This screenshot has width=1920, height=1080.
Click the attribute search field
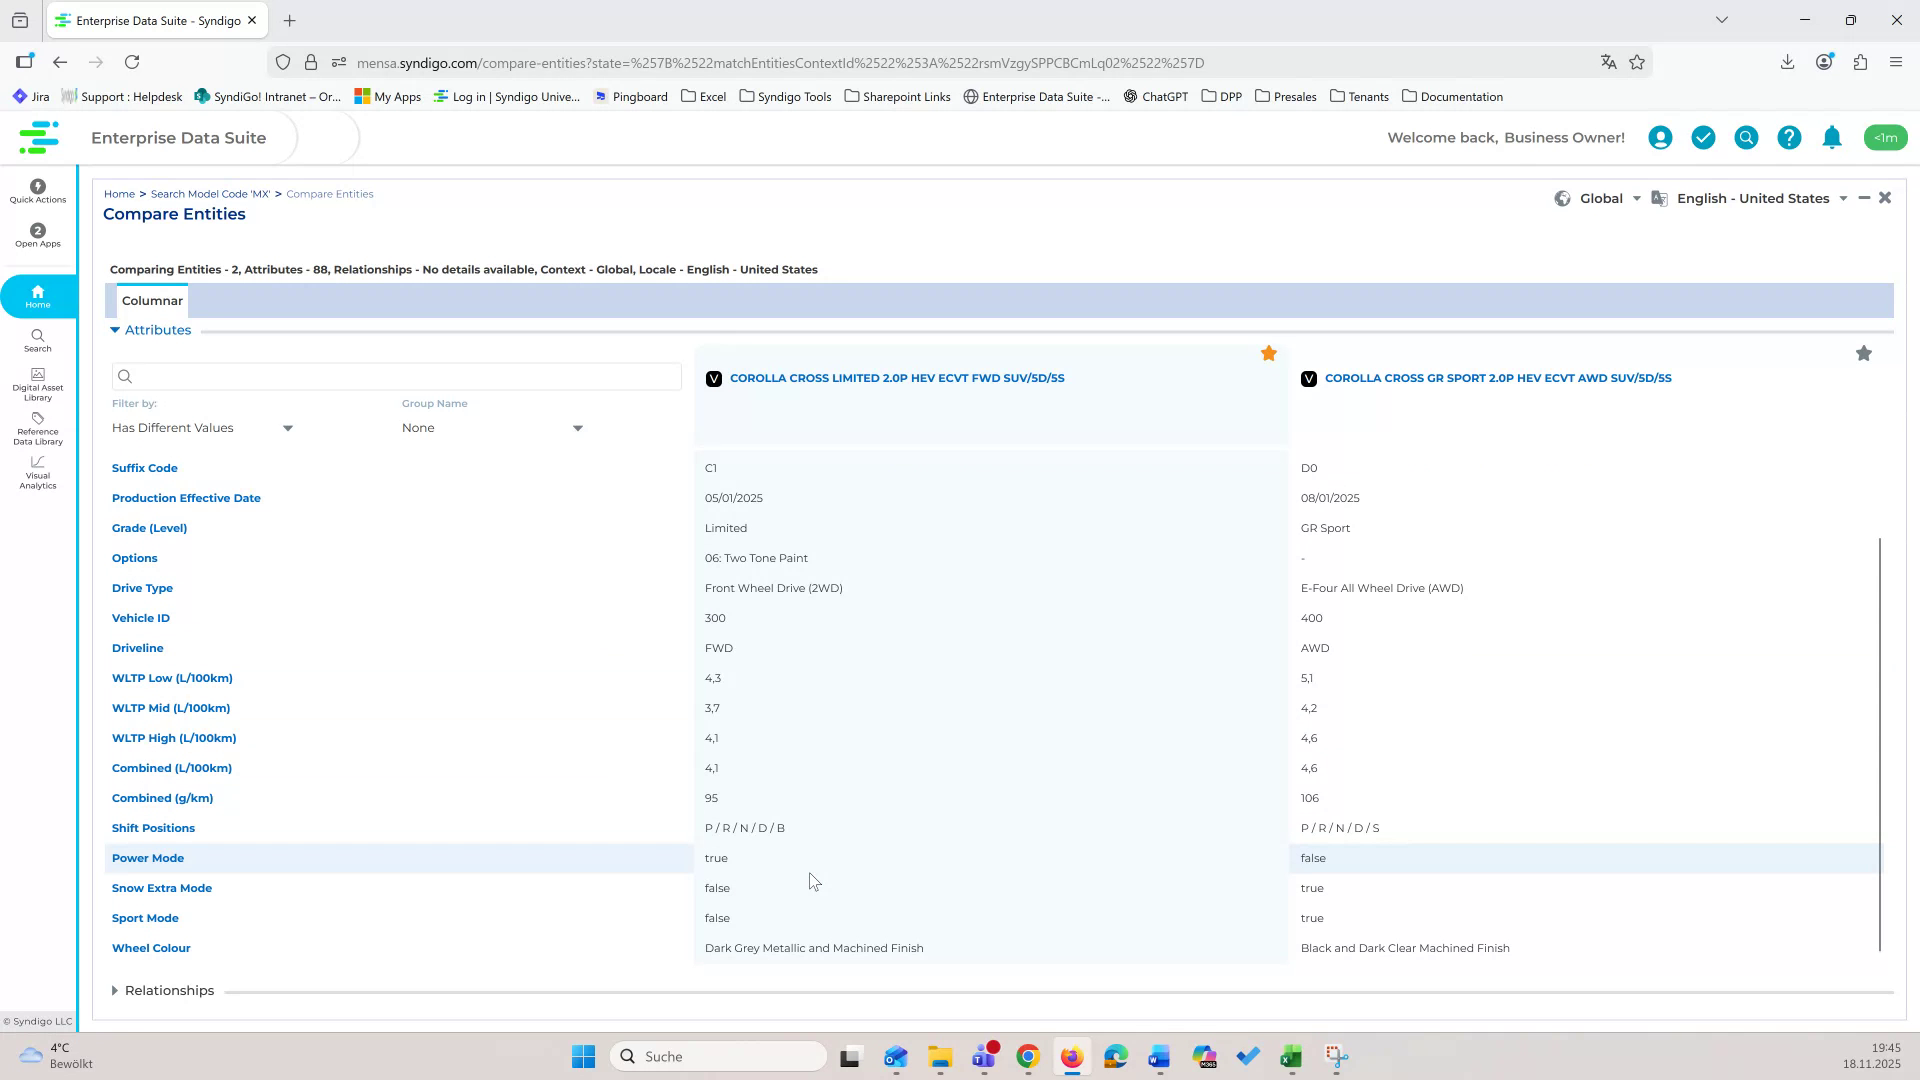click(x=397, y=376)
